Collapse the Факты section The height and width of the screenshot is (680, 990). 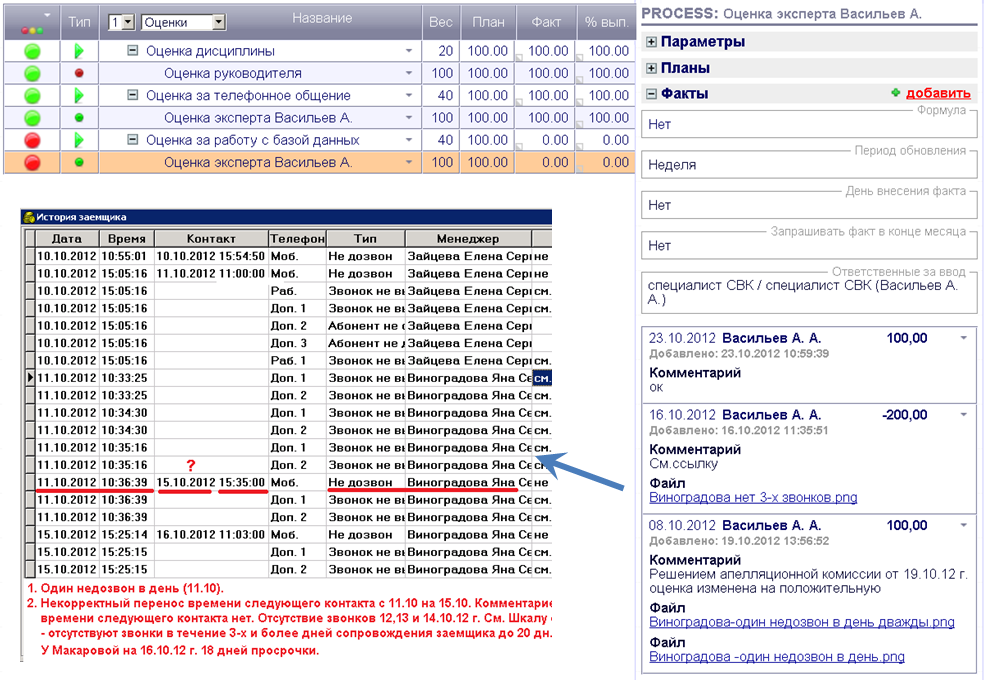tap(652, 93)
